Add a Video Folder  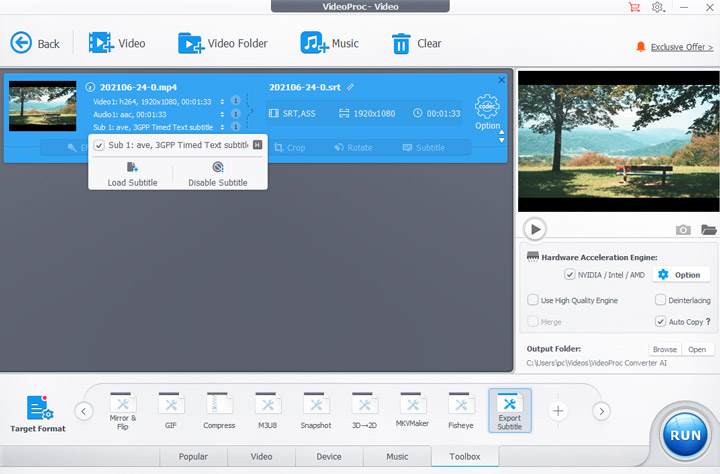click(223, 43)
